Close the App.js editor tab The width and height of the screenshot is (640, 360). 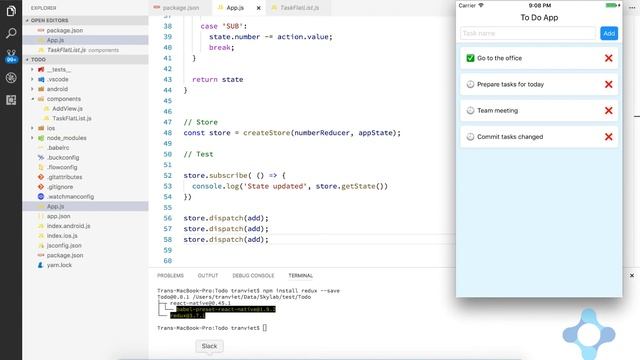(258, 8)
